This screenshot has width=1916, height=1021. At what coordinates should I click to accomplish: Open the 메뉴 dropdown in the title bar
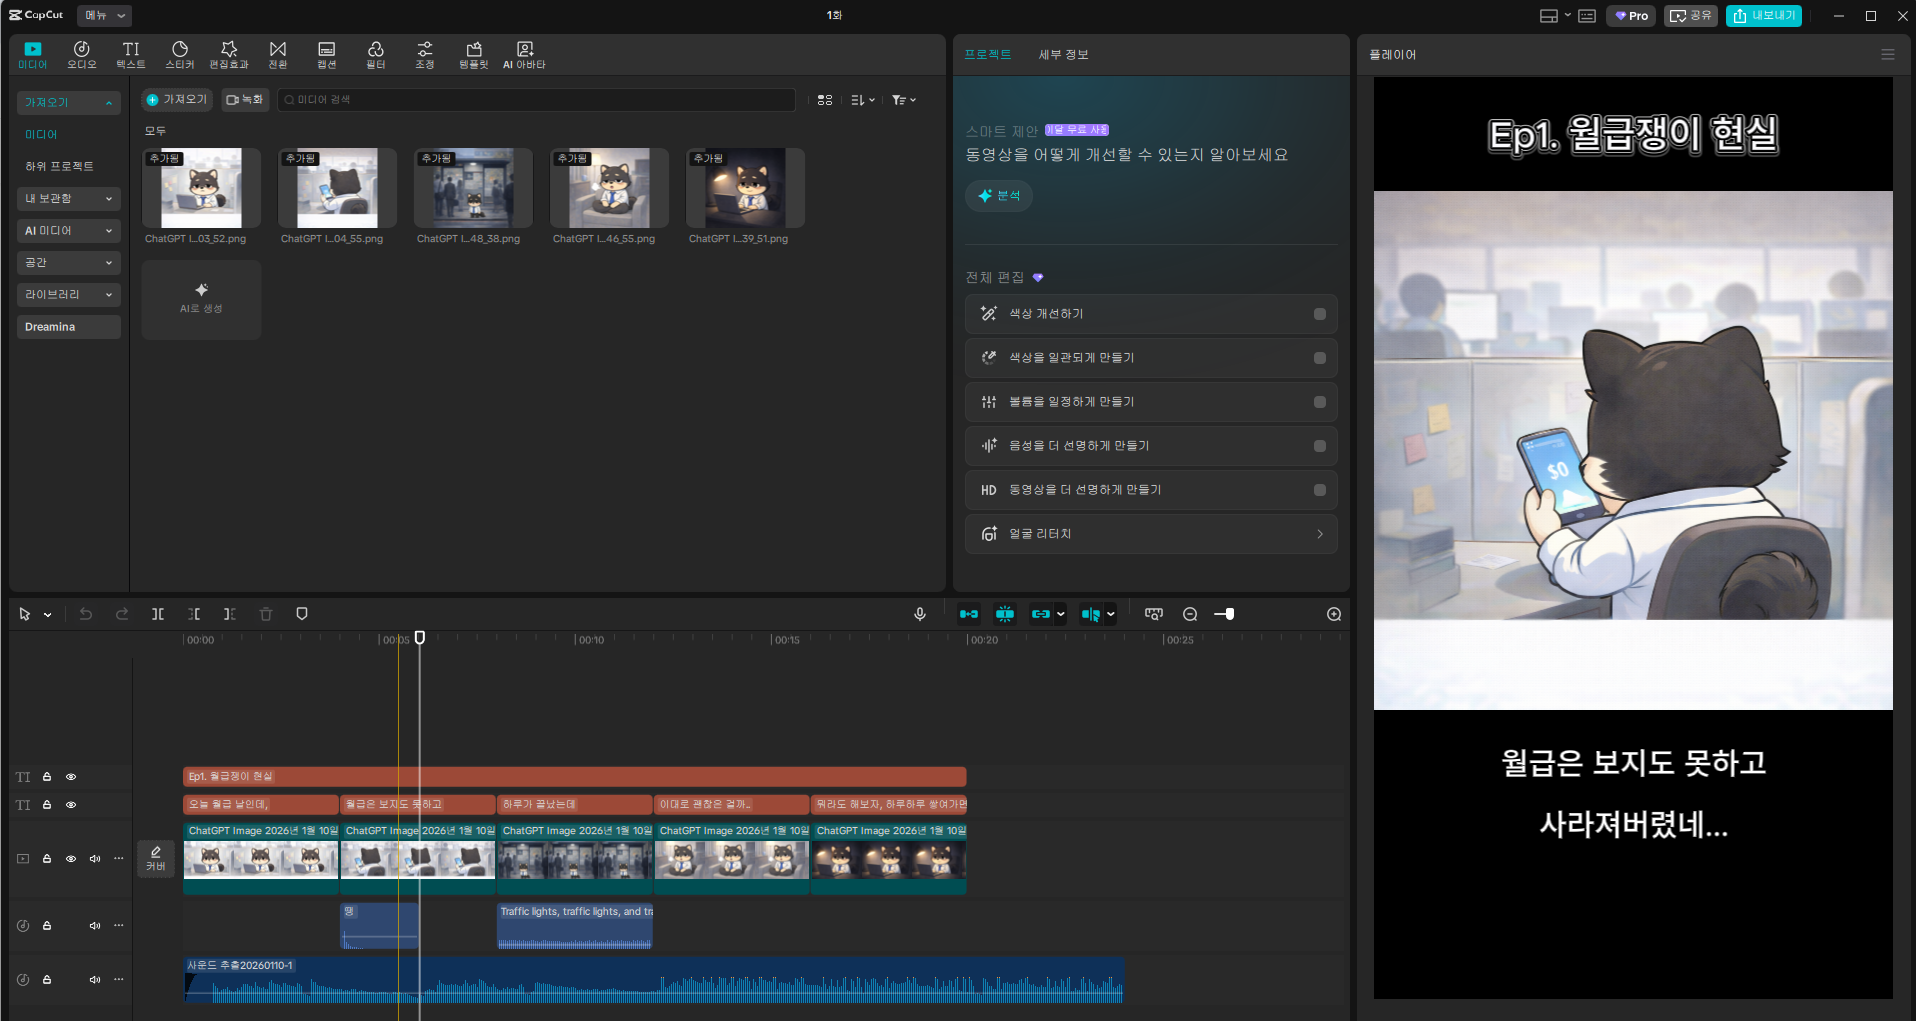(x=104, y=16)
